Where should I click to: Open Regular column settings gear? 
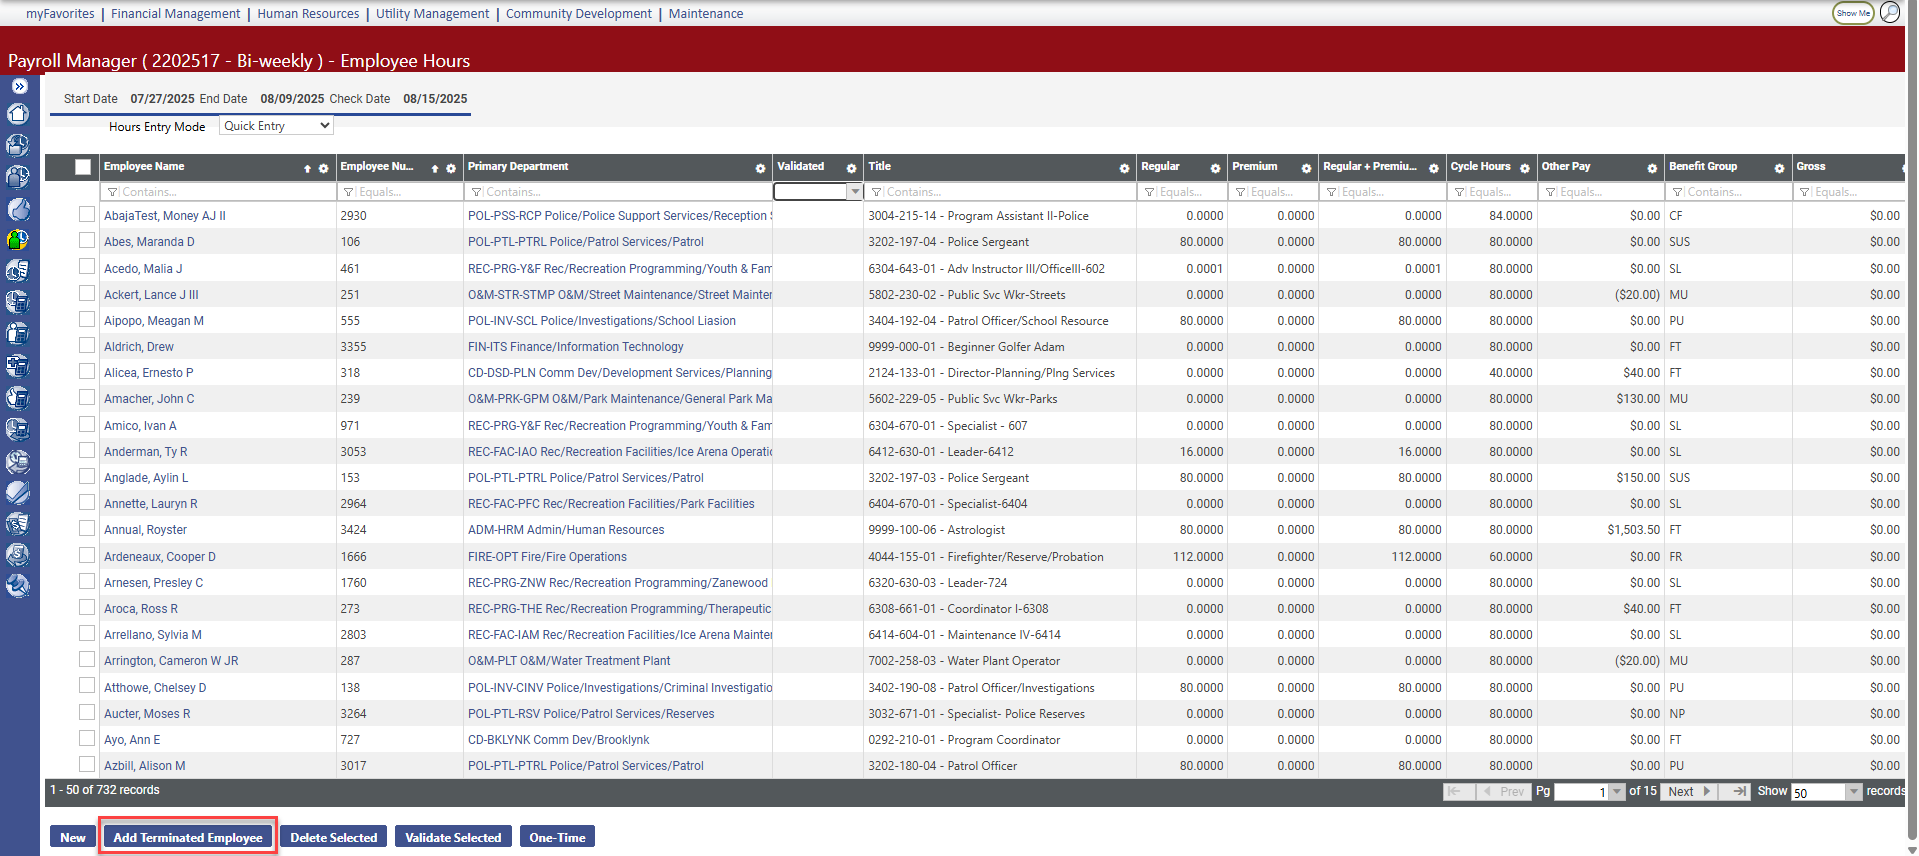tap(1215, 168)
